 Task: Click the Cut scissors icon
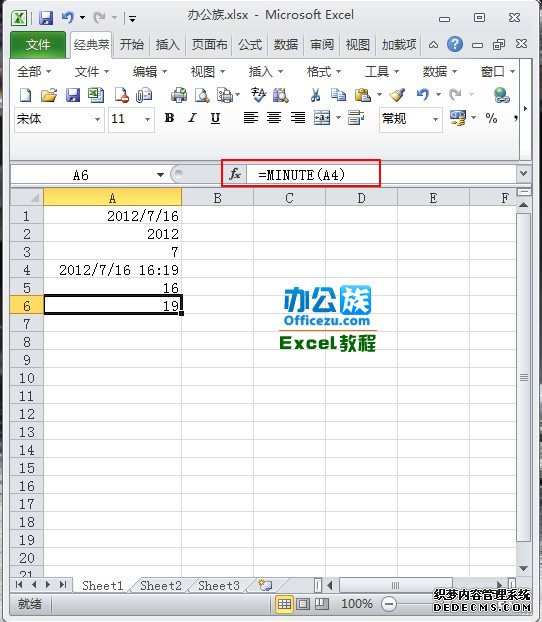pyautogui.click(x=315, y=95)
